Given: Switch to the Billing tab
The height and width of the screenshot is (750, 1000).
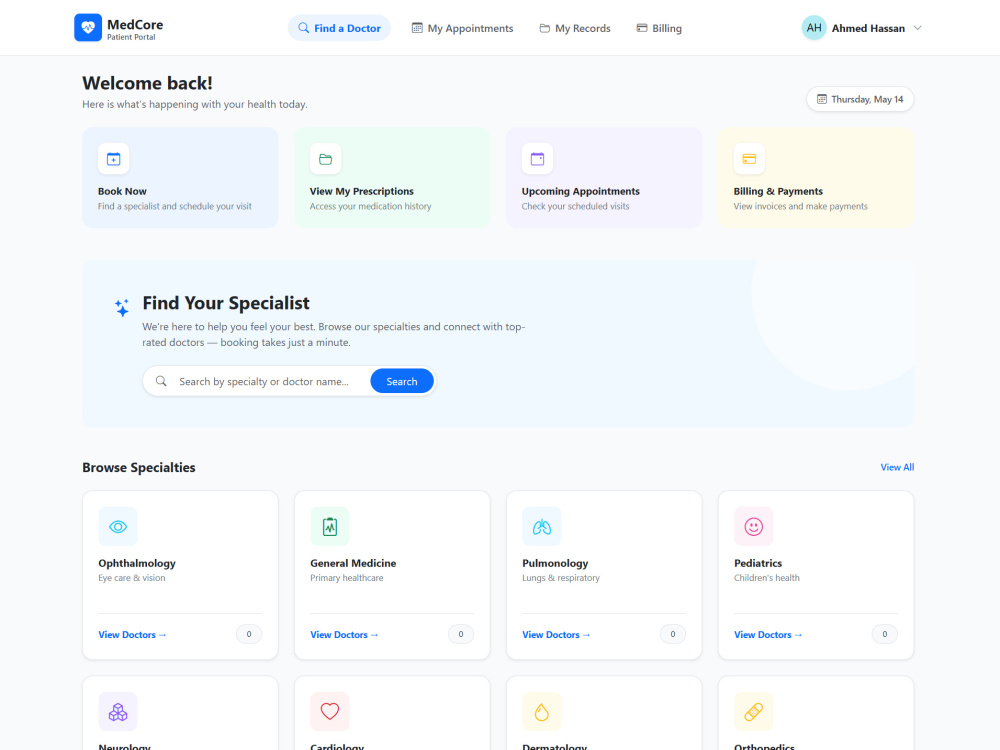Looking at the screenshot, I should click(x=659, y=28).
